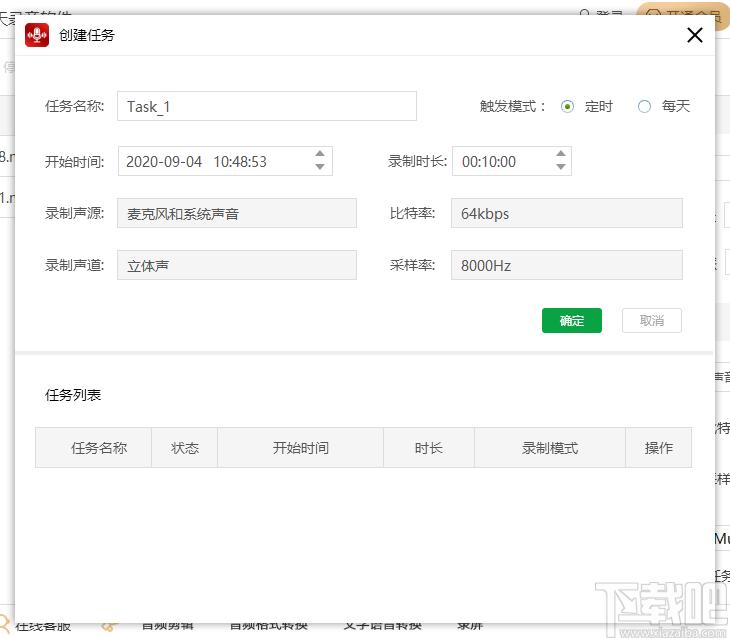Screen dimensions: 730x638
Task: Confirm with the green 确定 button
Action: 572,320
